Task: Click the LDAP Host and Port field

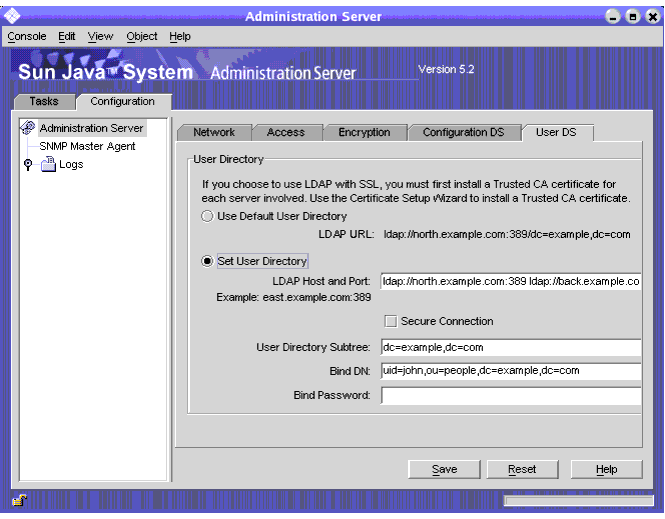Action: coord(511,282)
